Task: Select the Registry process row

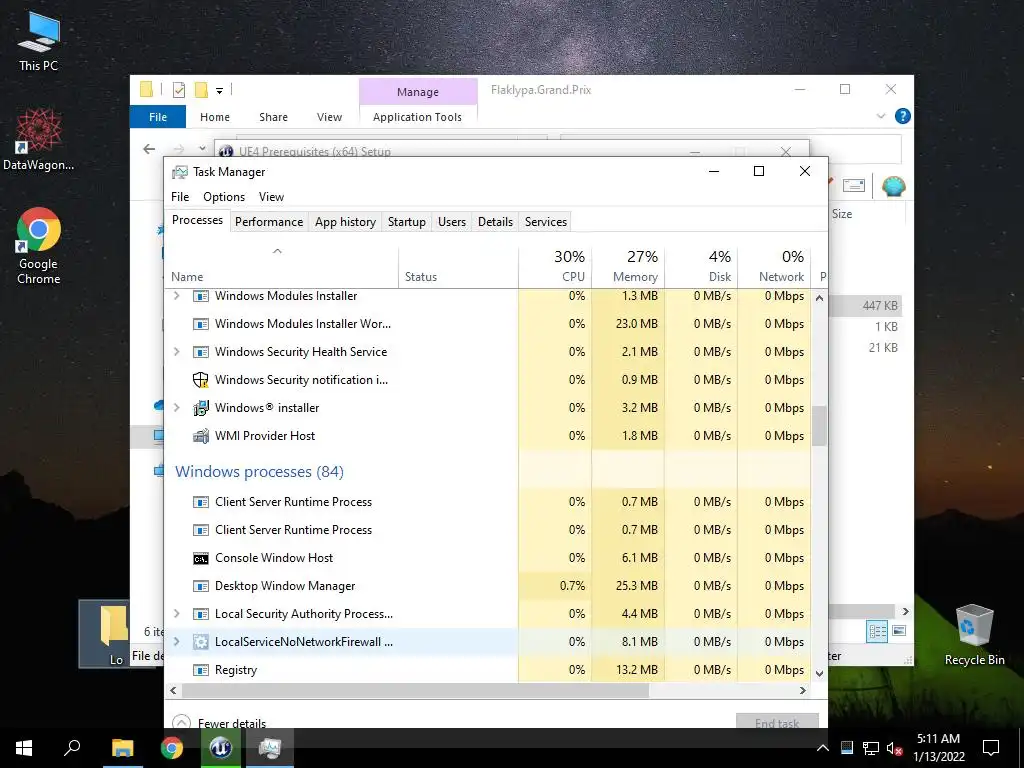Action: 488,670
